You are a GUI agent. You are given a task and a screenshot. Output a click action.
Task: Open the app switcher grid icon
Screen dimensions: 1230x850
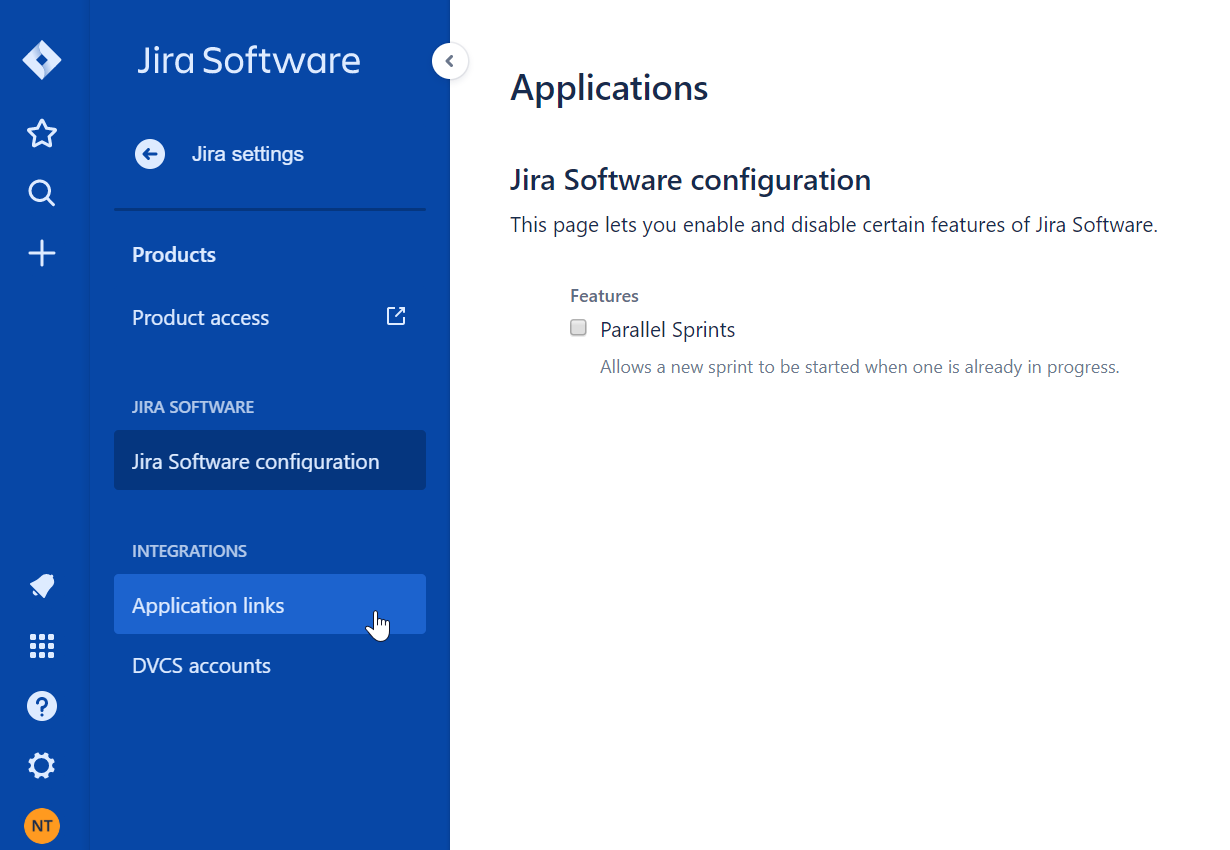click(42, 646)
